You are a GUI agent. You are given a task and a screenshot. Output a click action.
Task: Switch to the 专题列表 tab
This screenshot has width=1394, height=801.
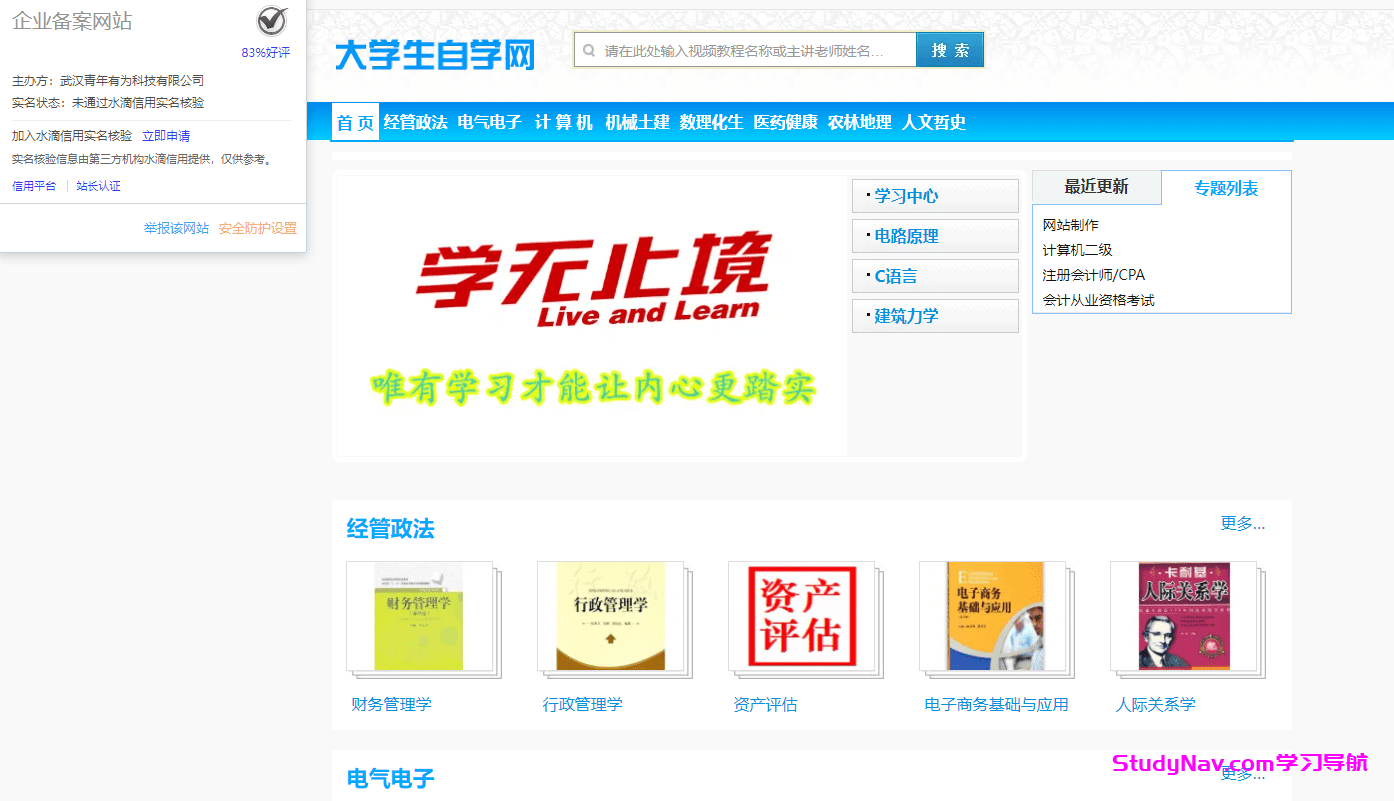pyautogui.click(x=1226, y=187)
